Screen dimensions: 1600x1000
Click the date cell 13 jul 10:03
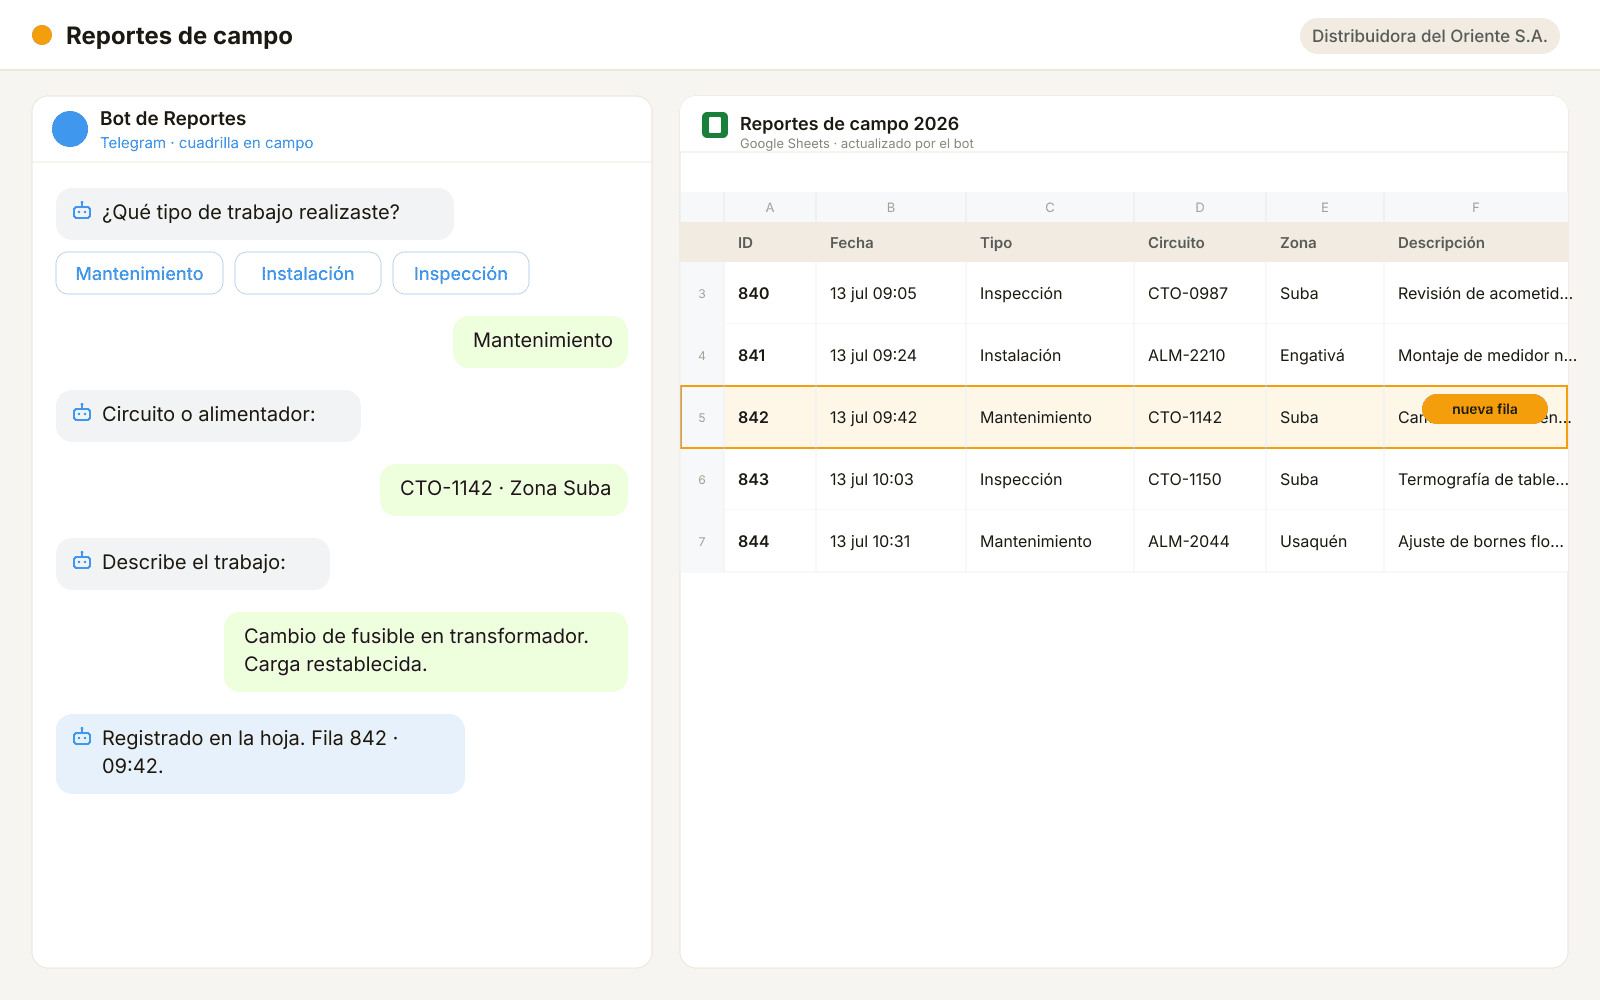pyautogui.click(x=891, y=479)
